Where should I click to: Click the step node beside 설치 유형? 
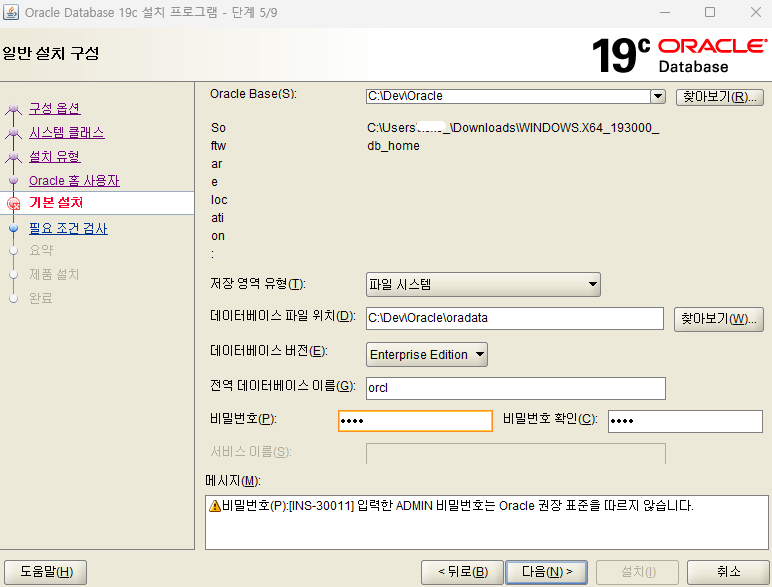13,157
